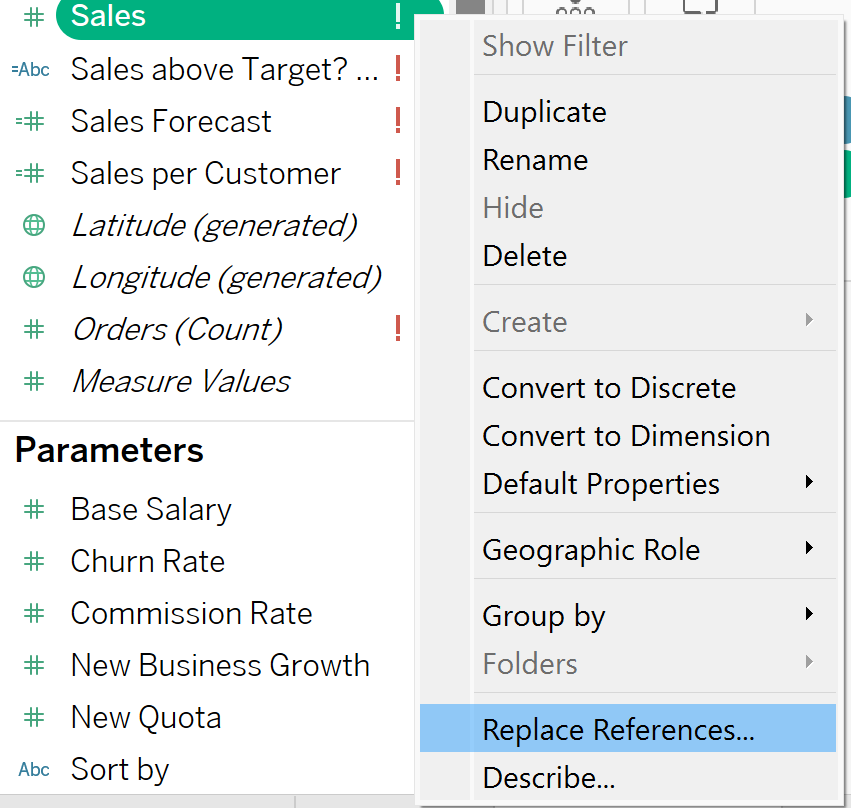Click the calculated number icon beside Sales Forecast

31,122
